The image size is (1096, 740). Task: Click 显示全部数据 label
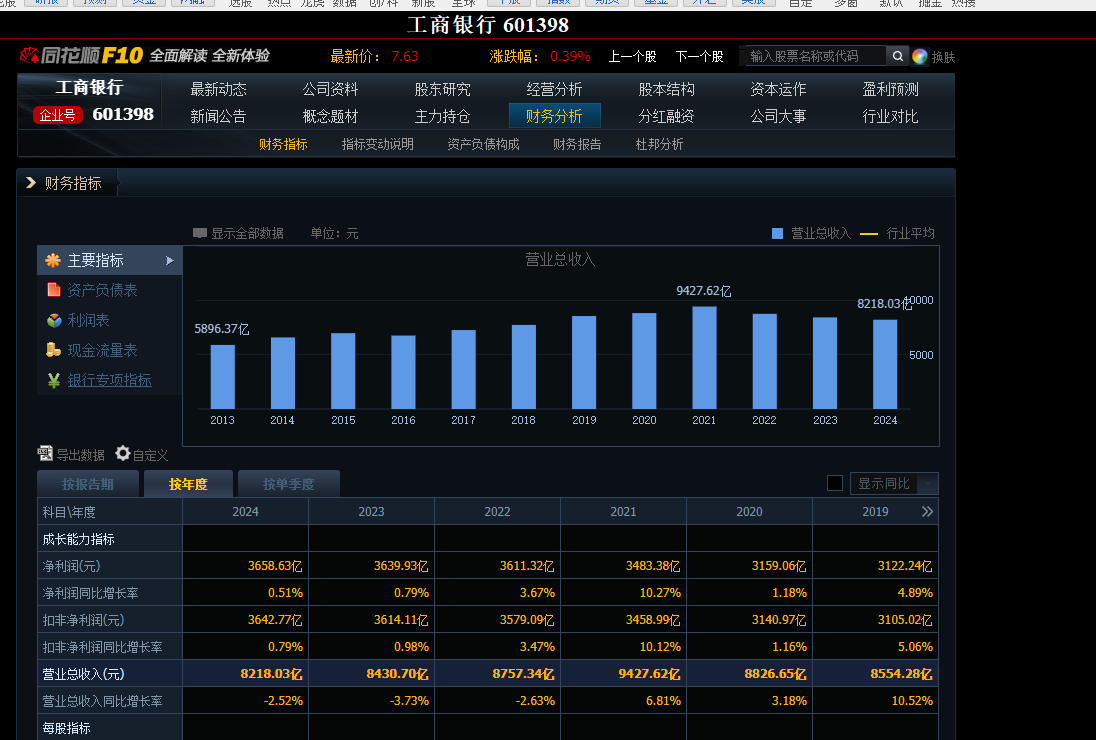click(247, 233)
